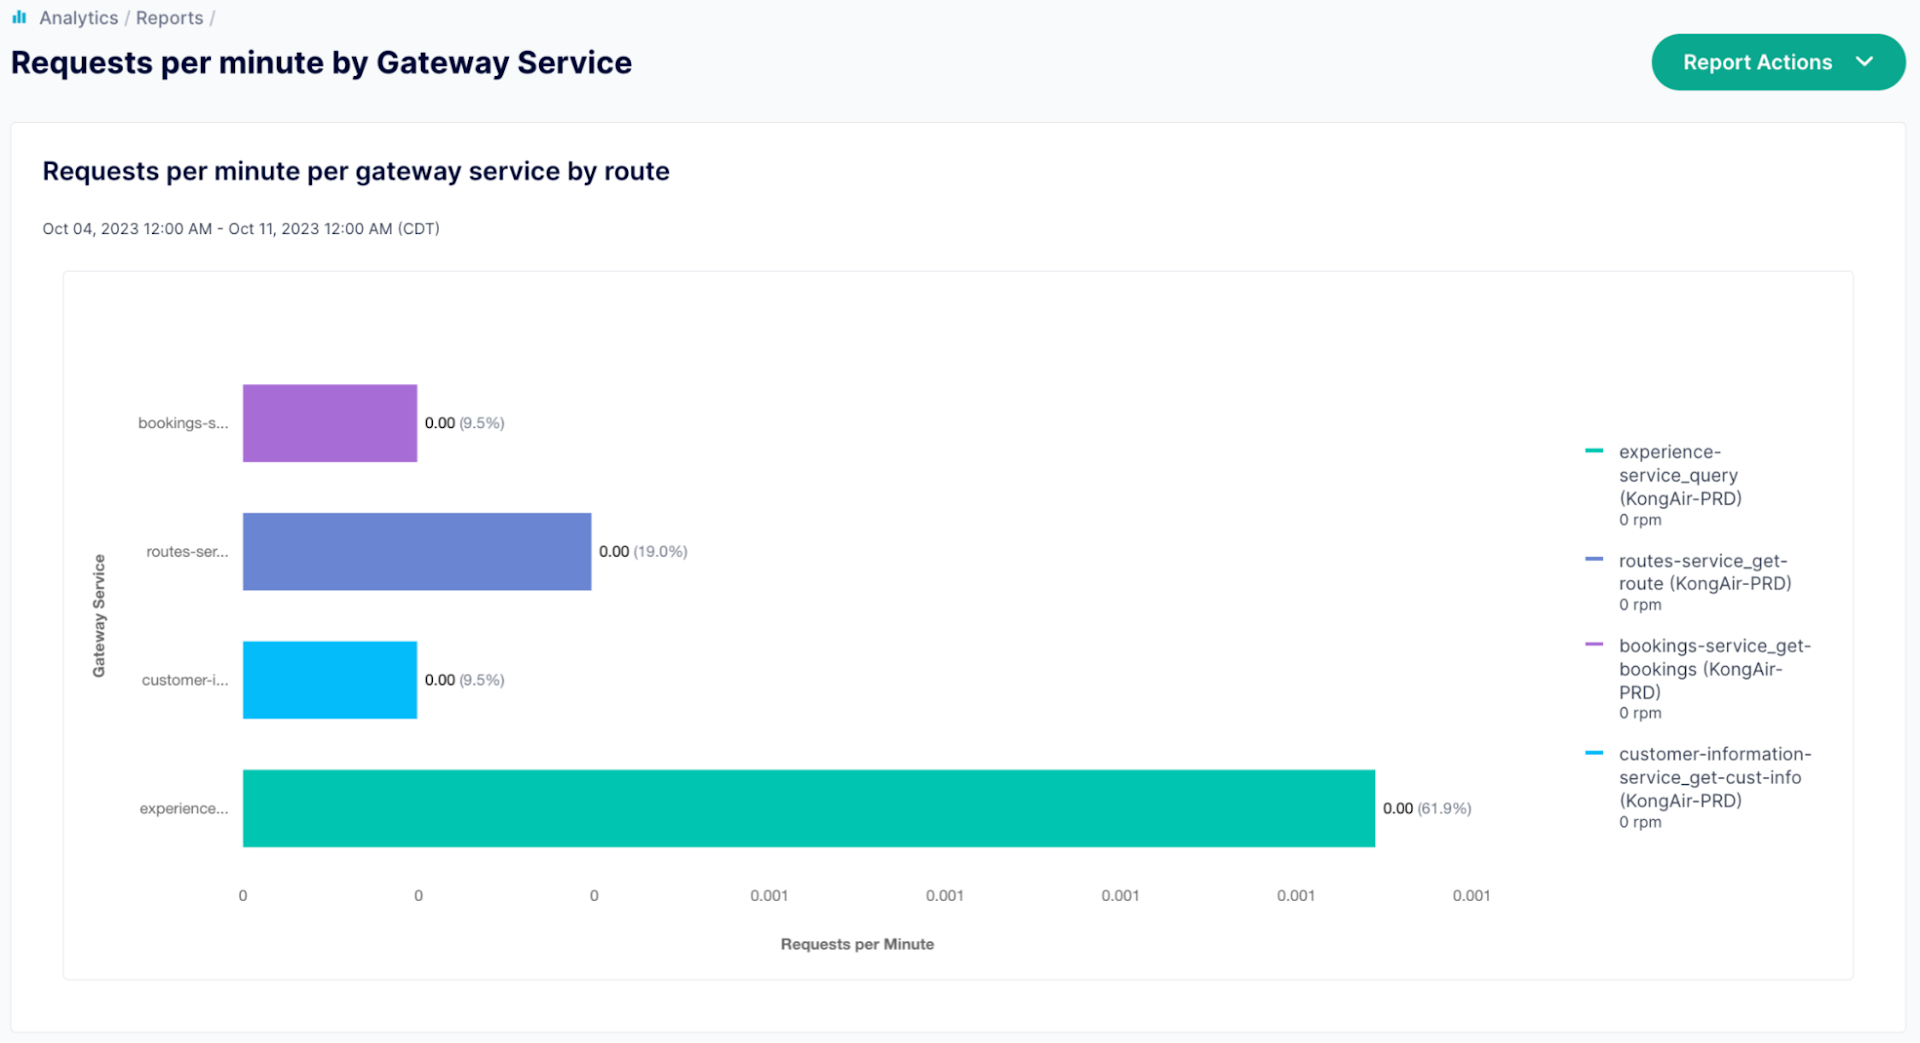Click the bookings-s... axis label
Image resolution: width=1920 pixels, height=1043 pixels.
(183, 423)
